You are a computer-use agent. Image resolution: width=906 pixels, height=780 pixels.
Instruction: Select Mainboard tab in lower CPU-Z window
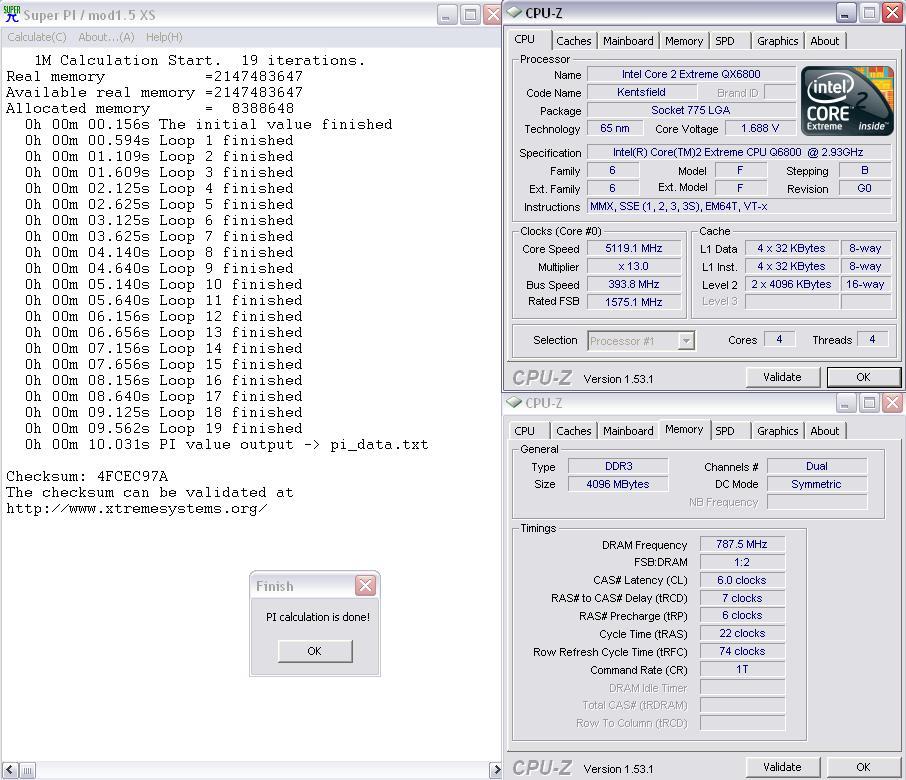coord(628,431)
